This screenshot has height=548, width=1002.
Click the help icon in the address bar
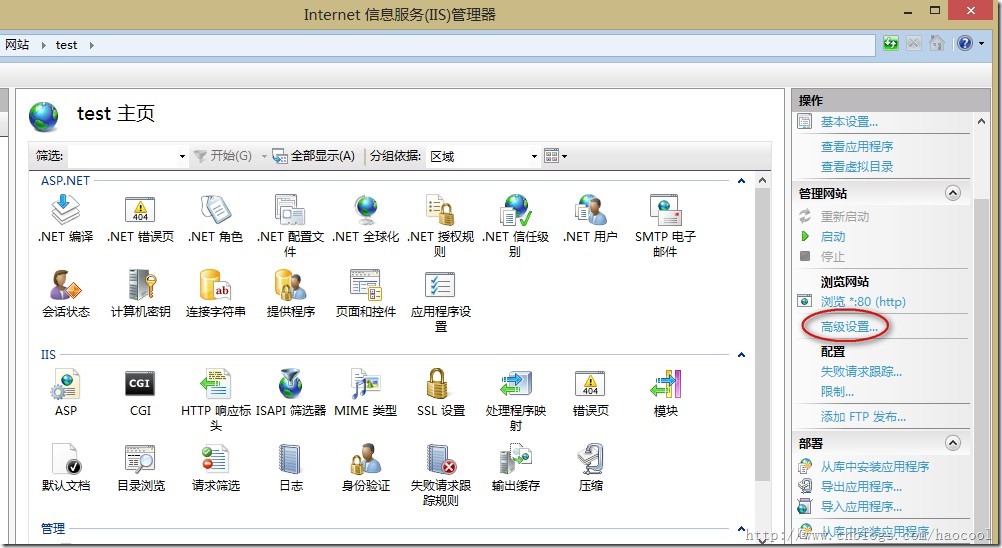(x=964, y=44)
